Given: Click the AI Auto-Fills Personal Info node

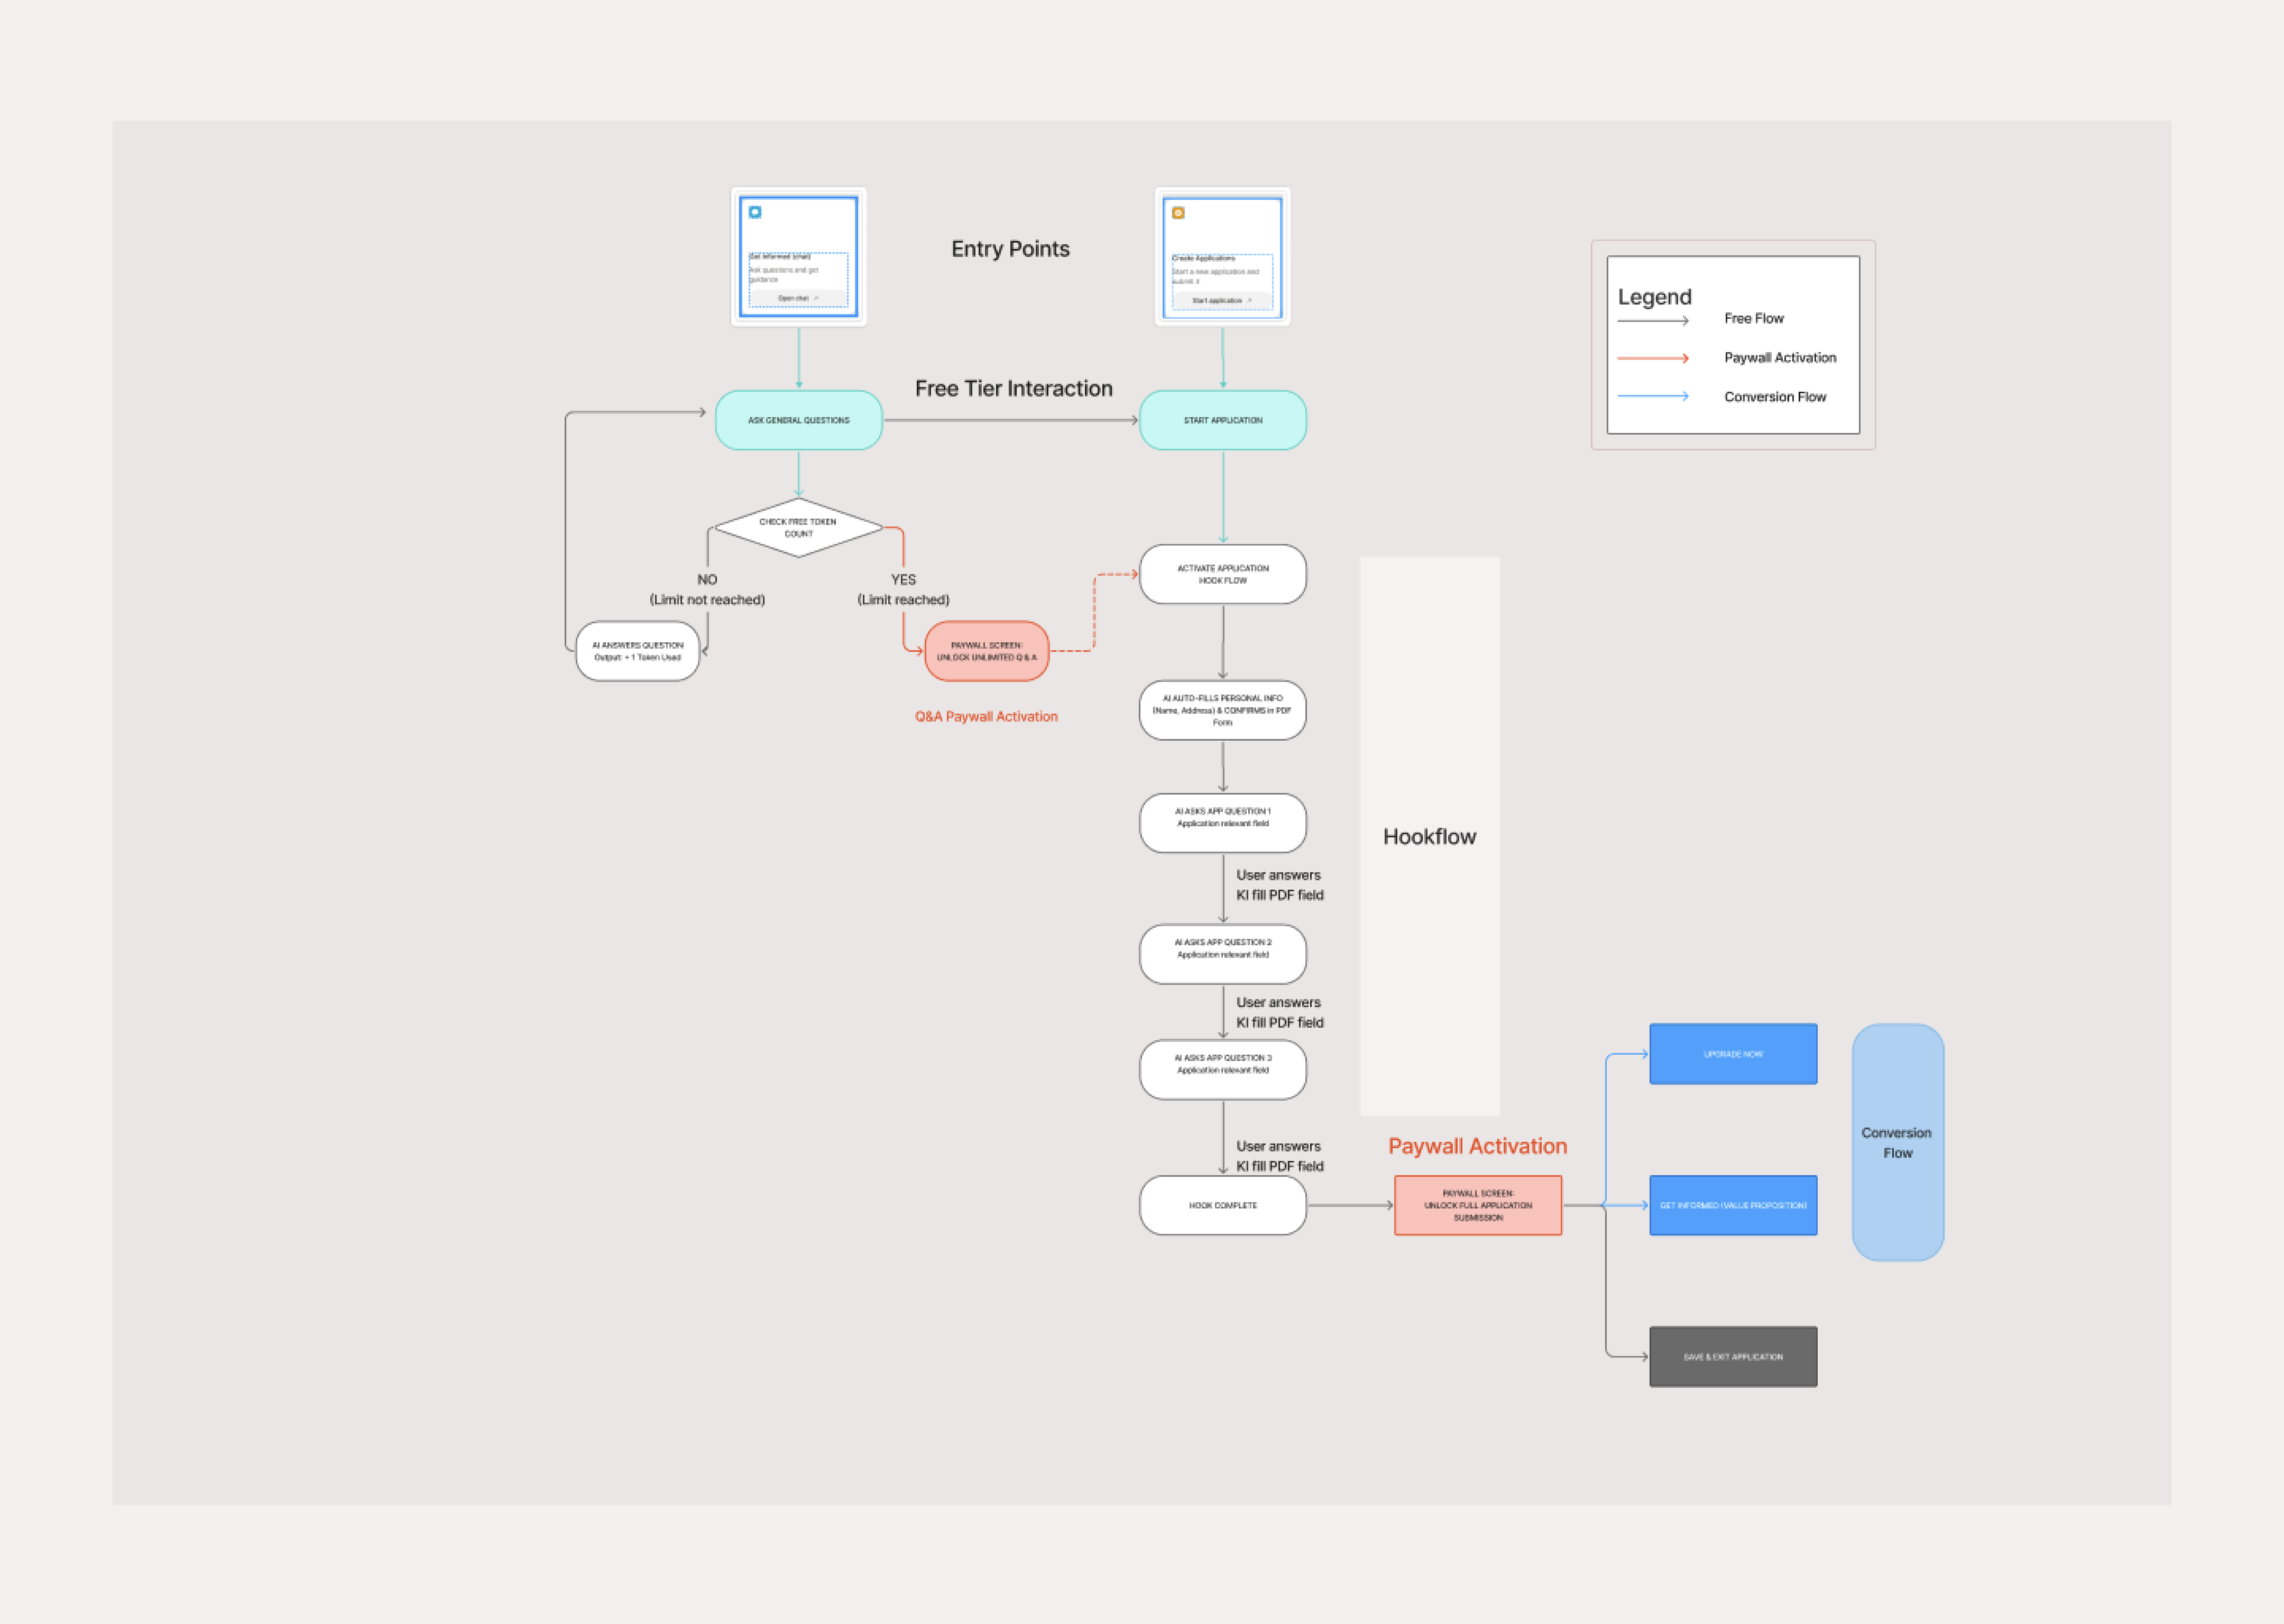Looking at the screenshot, I should pyautogui.click(x=1222, y=710).
